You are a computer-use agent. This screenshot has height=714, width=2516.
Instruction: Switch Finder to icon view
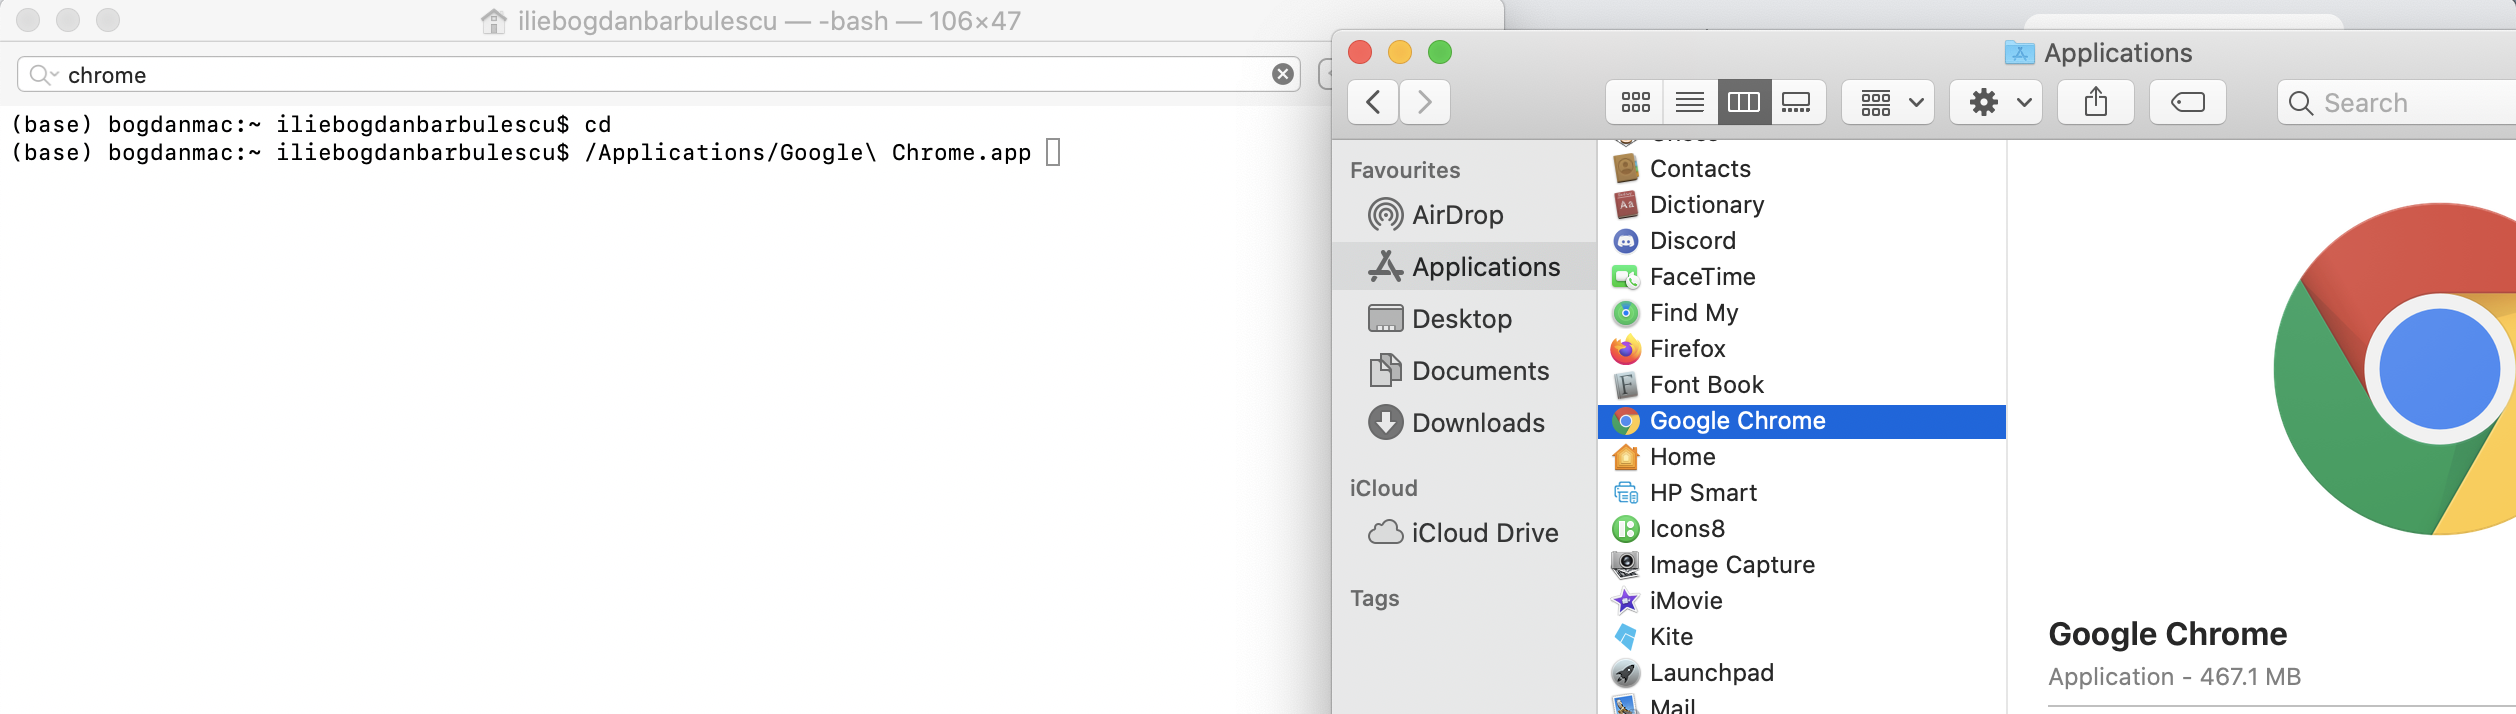(x=1635, y=102)
